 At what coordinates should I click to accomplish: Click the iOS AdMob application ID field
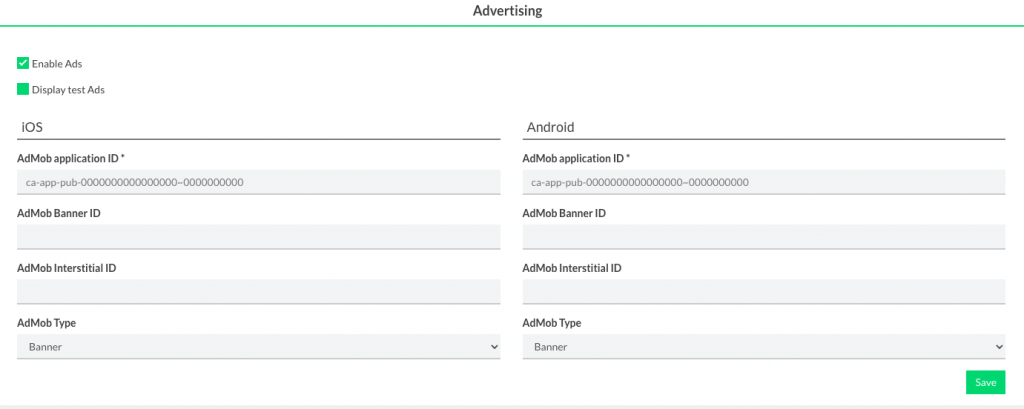pyautogui.click(x=258, y=182)
